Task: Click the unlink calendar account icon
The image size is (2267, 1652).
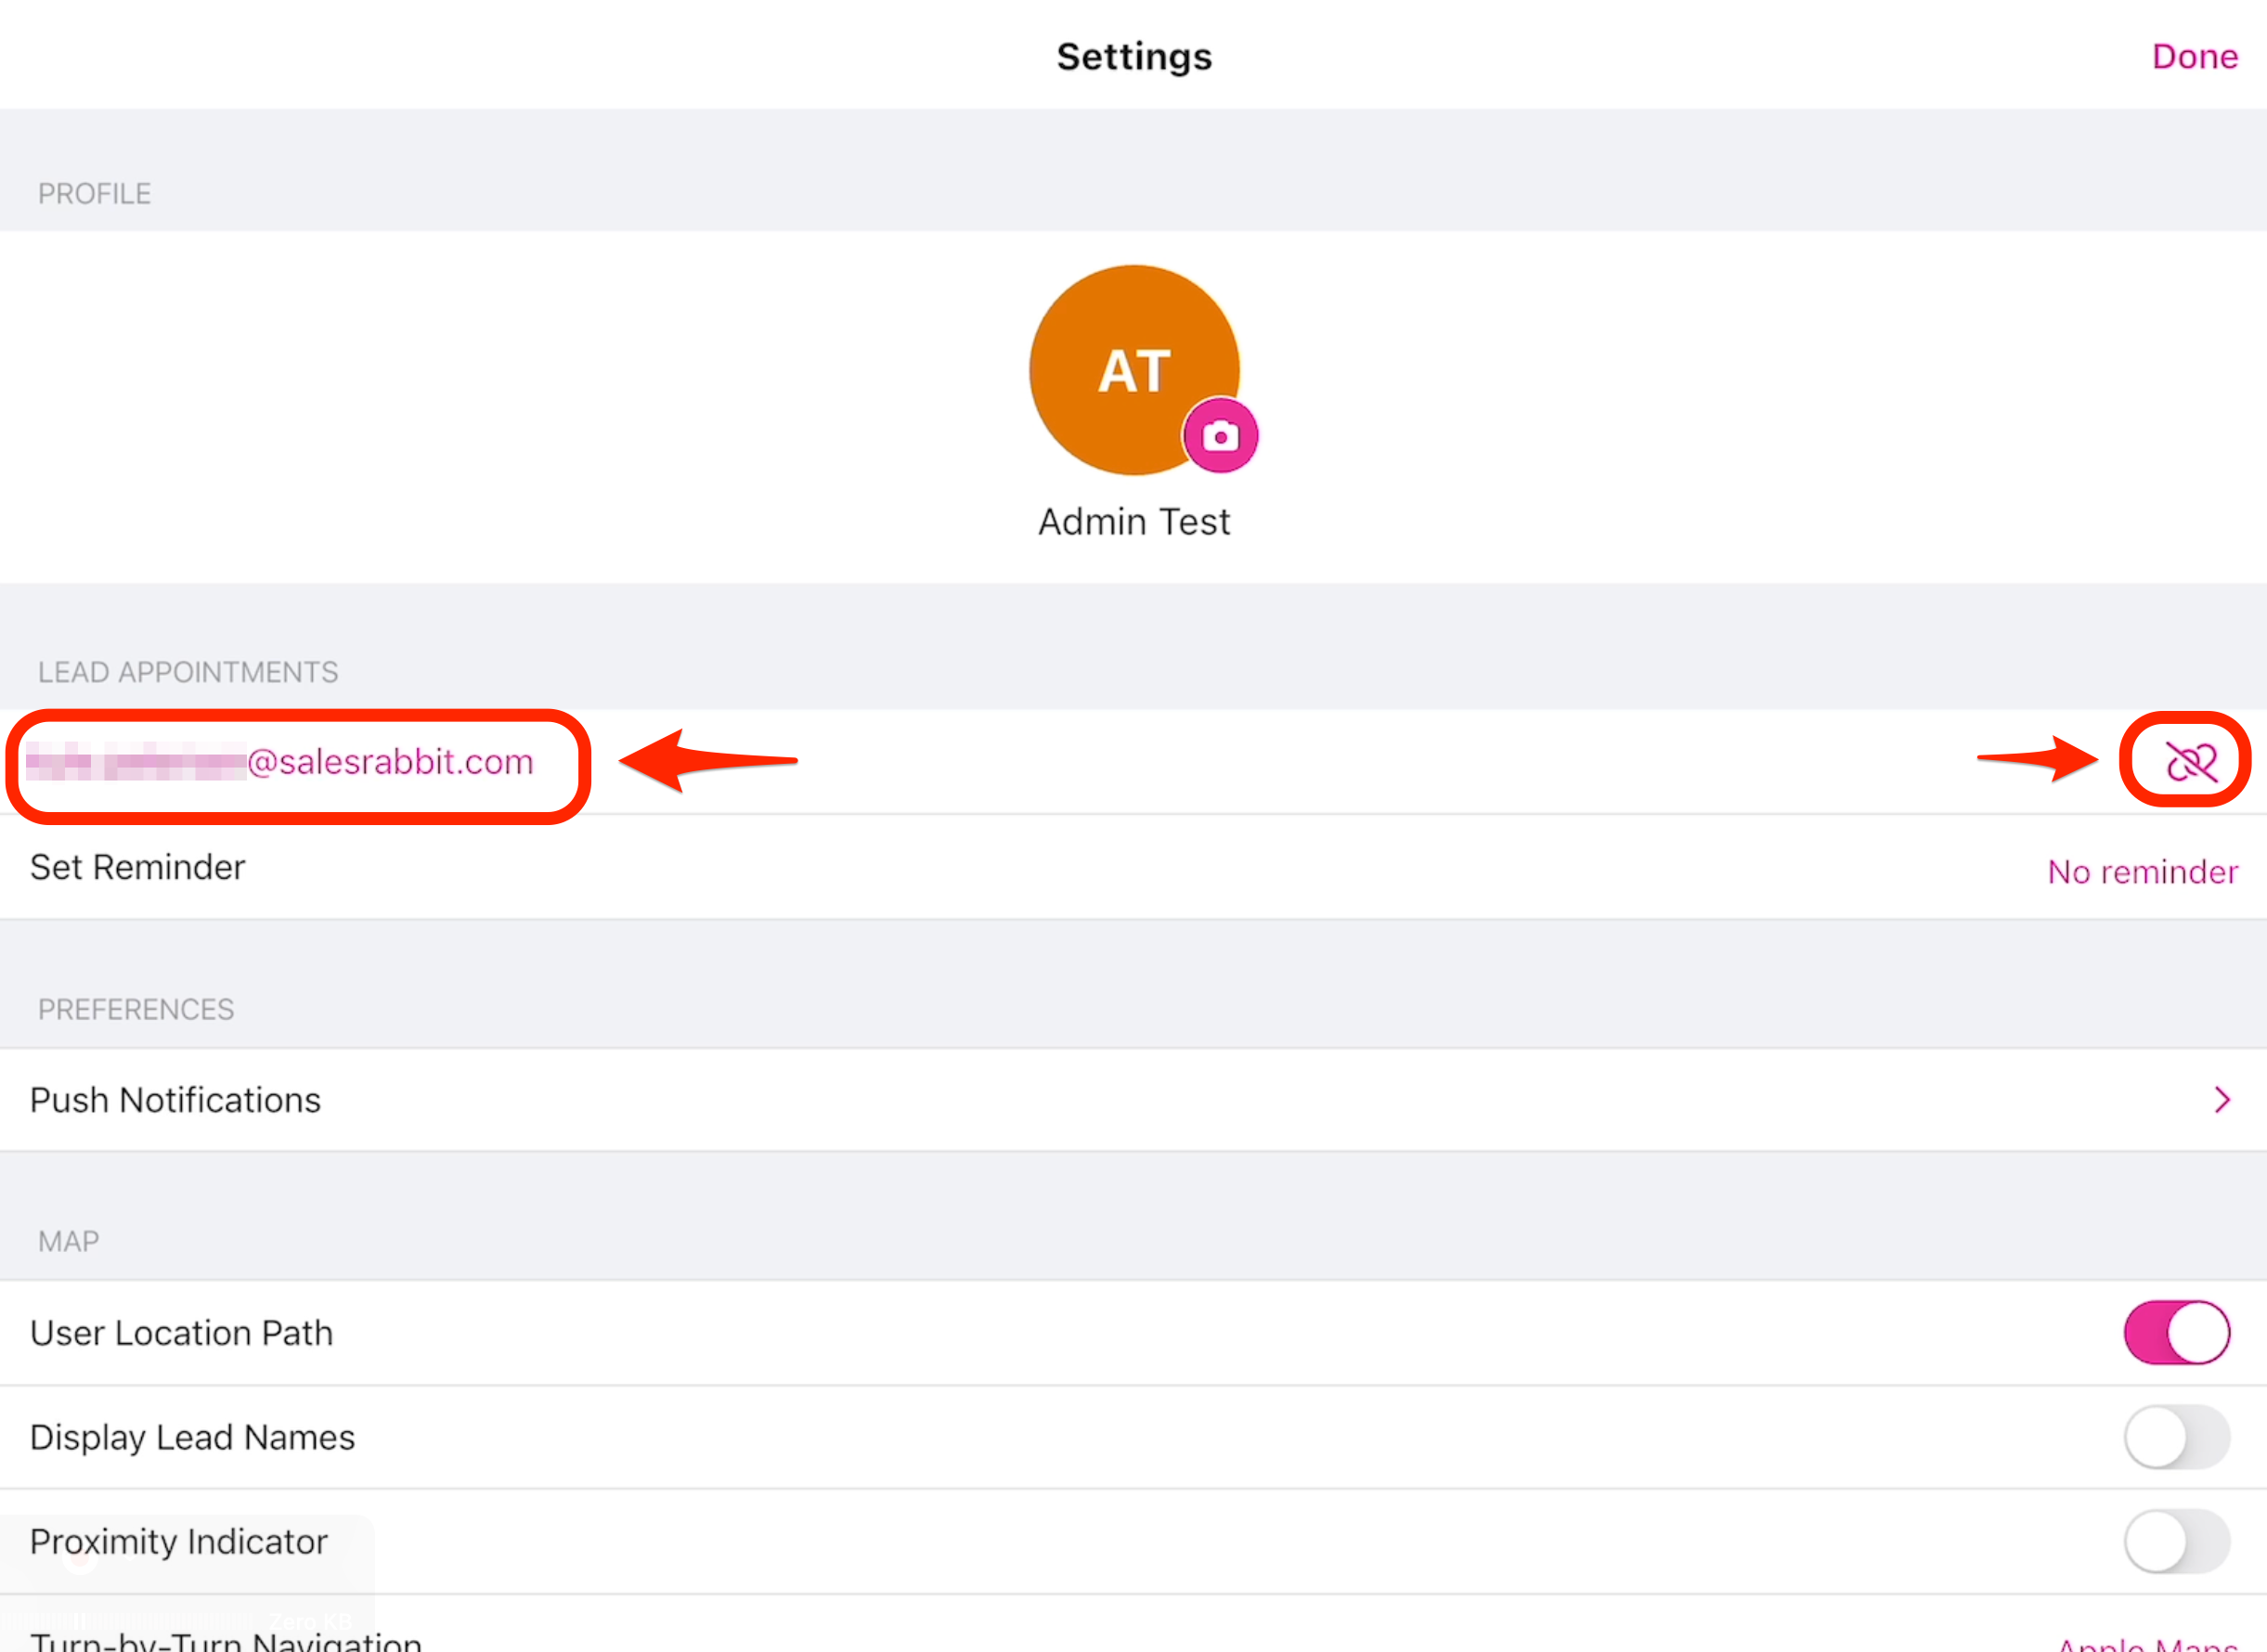Action: click(x=2190, y=761)
